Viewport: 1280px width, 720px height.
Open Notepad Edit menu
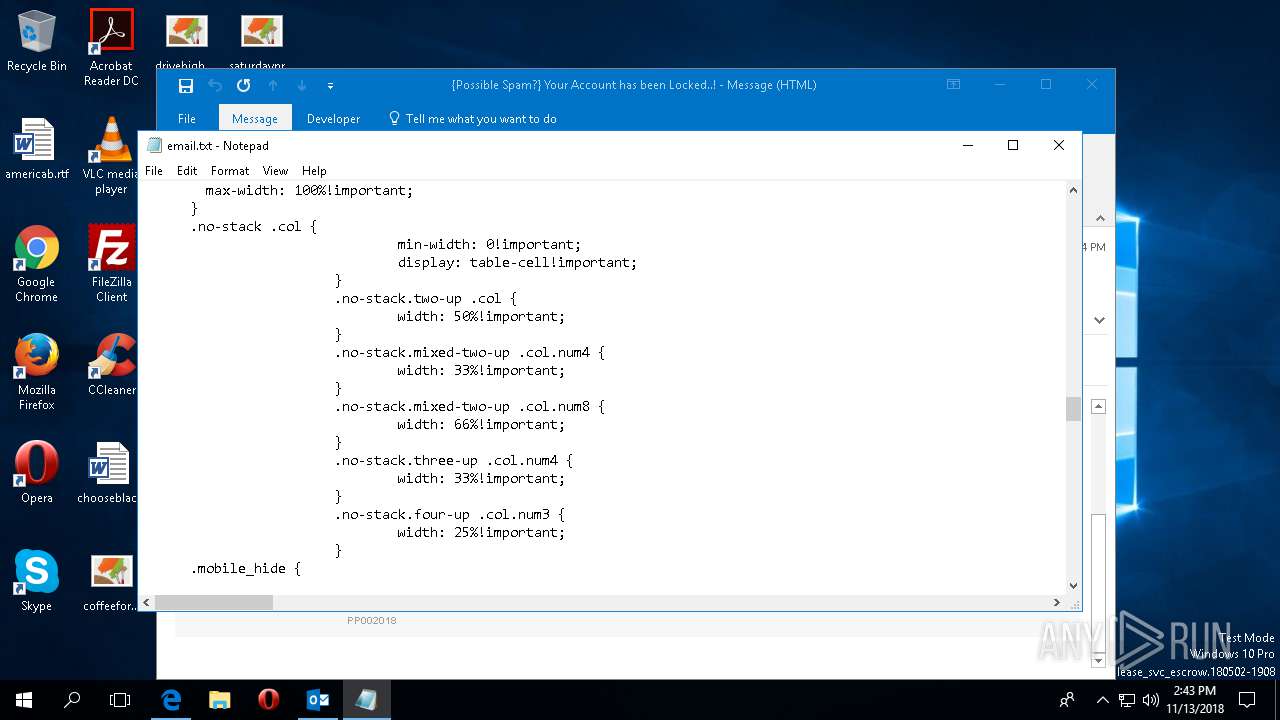point(187,171)
